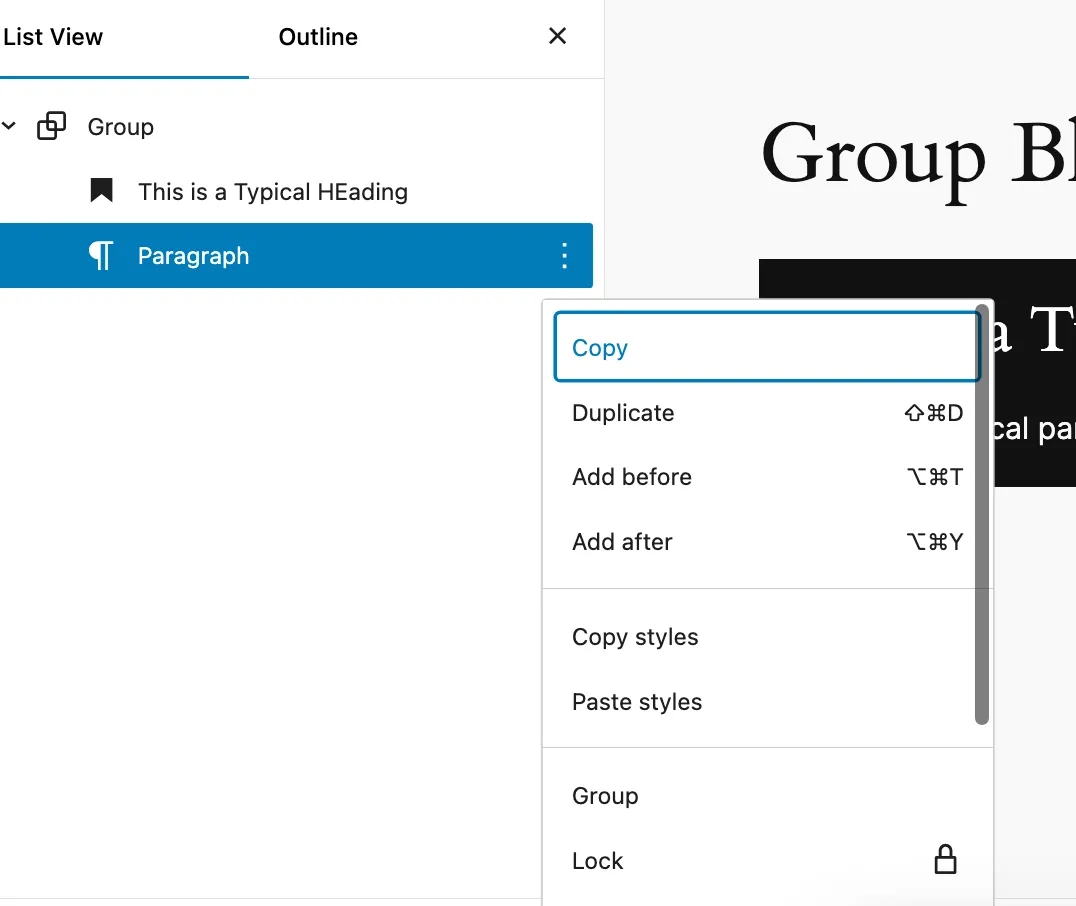Viewport: 1076px width, 906px height.
Task: Select Paste styles in the menu
Action: 637,702
